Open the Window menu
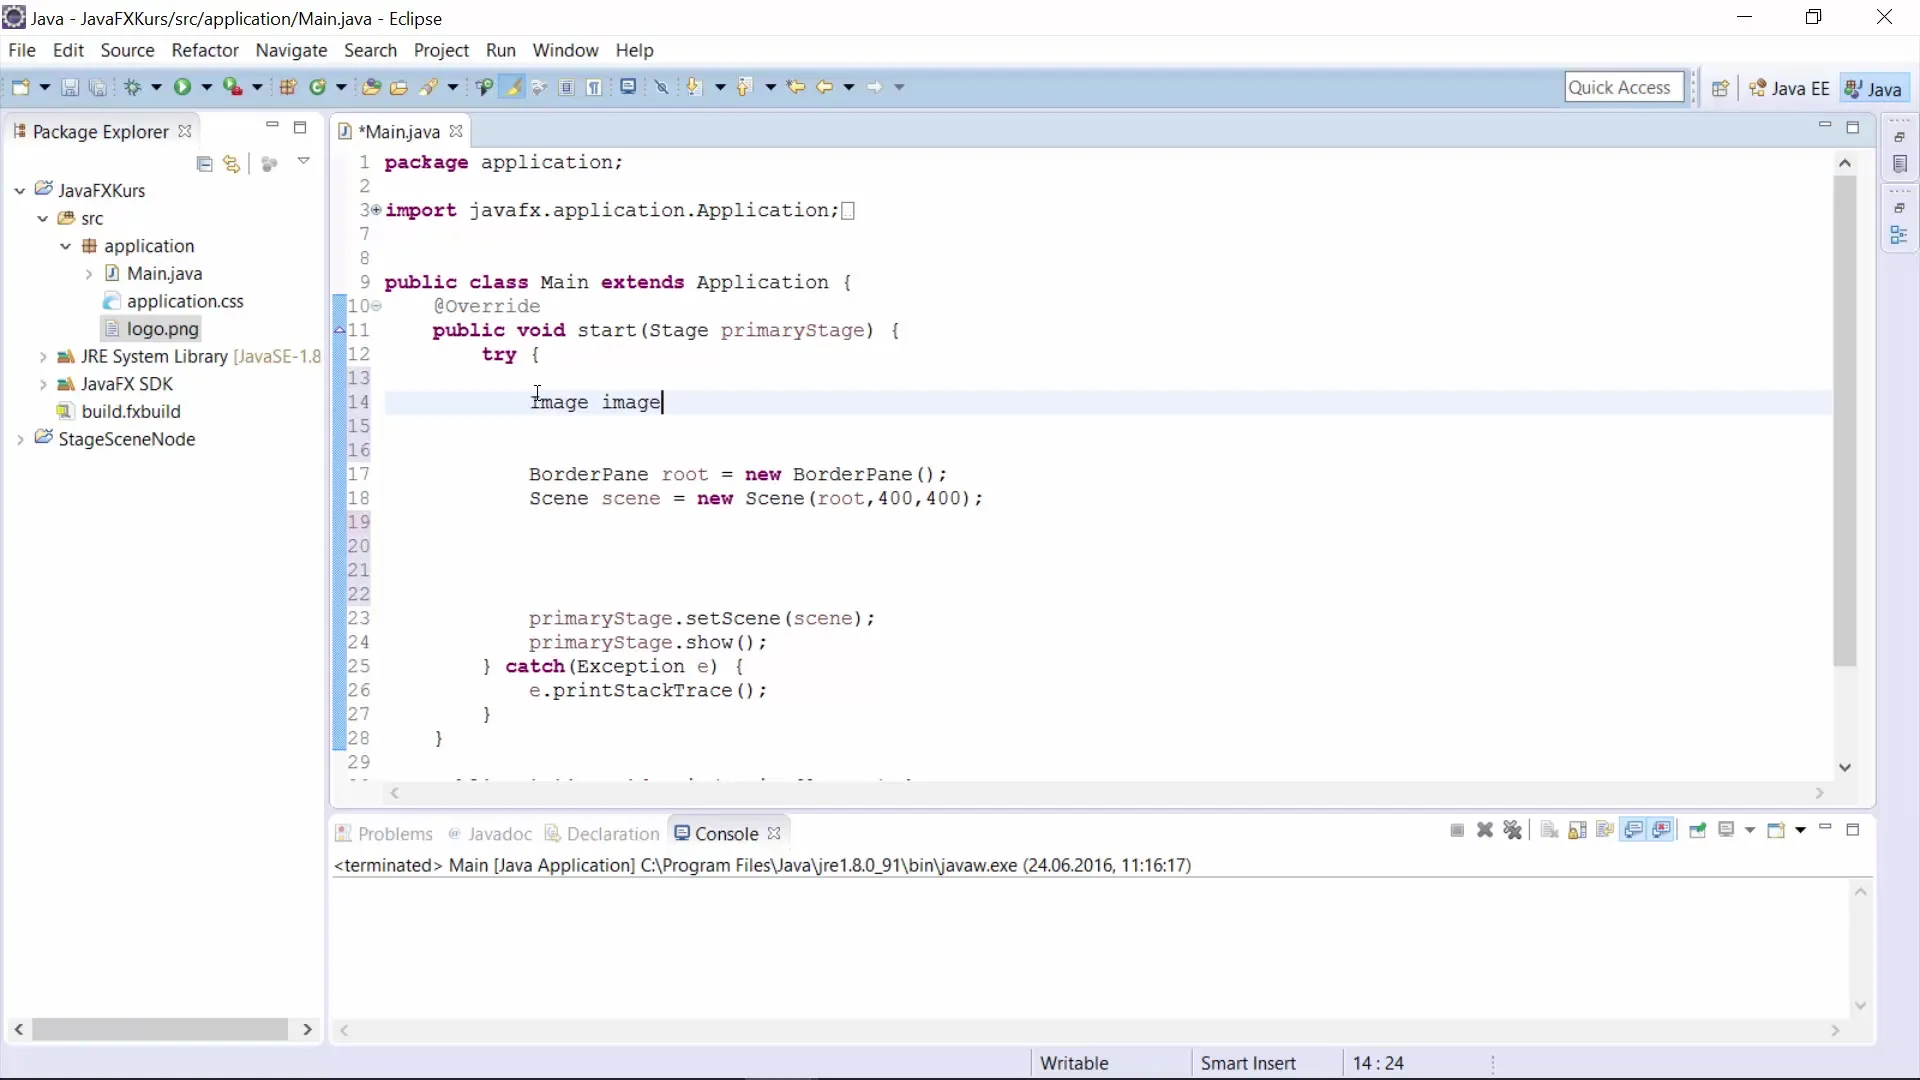1920x1080 pixels. click(x=565, y=50)
